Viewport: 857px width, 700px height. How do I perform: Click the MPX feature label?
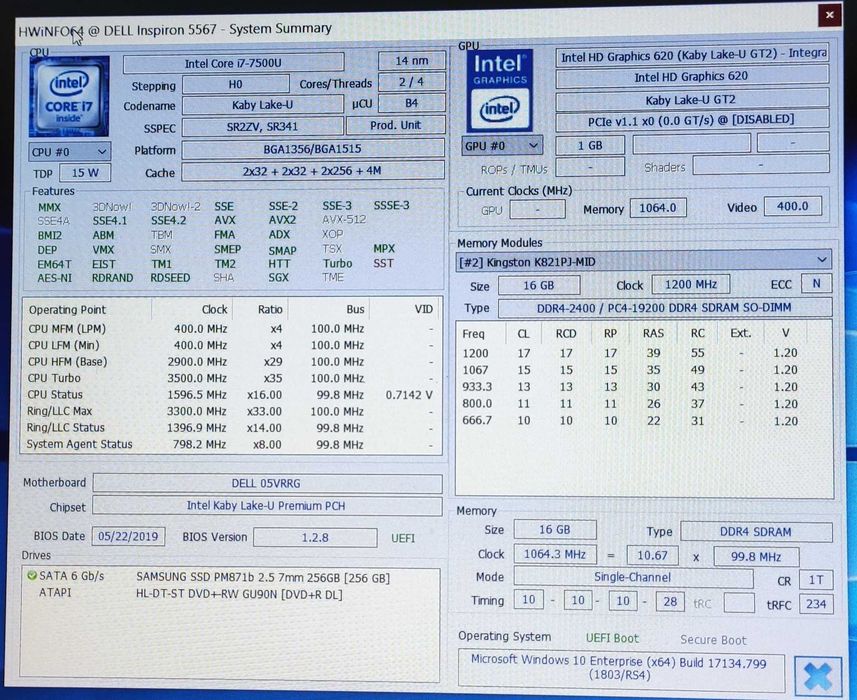point(384,249)
